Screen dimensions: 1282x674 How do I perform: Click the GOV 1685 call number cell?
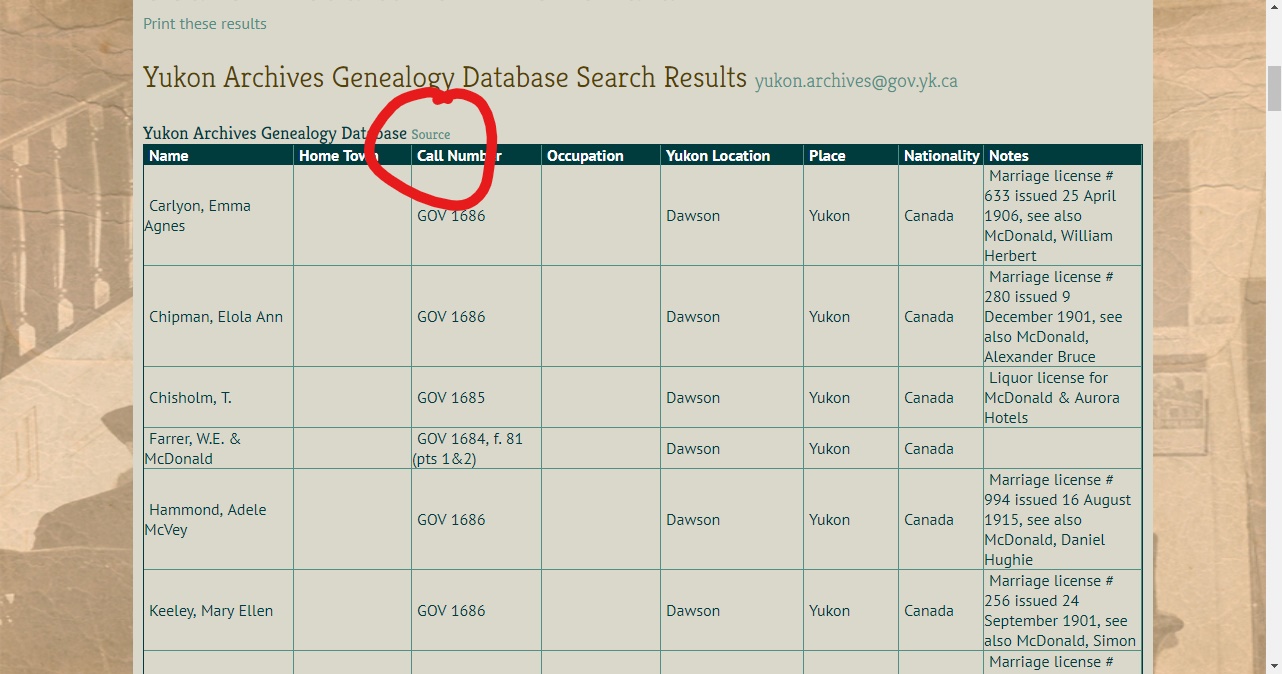(451, 398)
